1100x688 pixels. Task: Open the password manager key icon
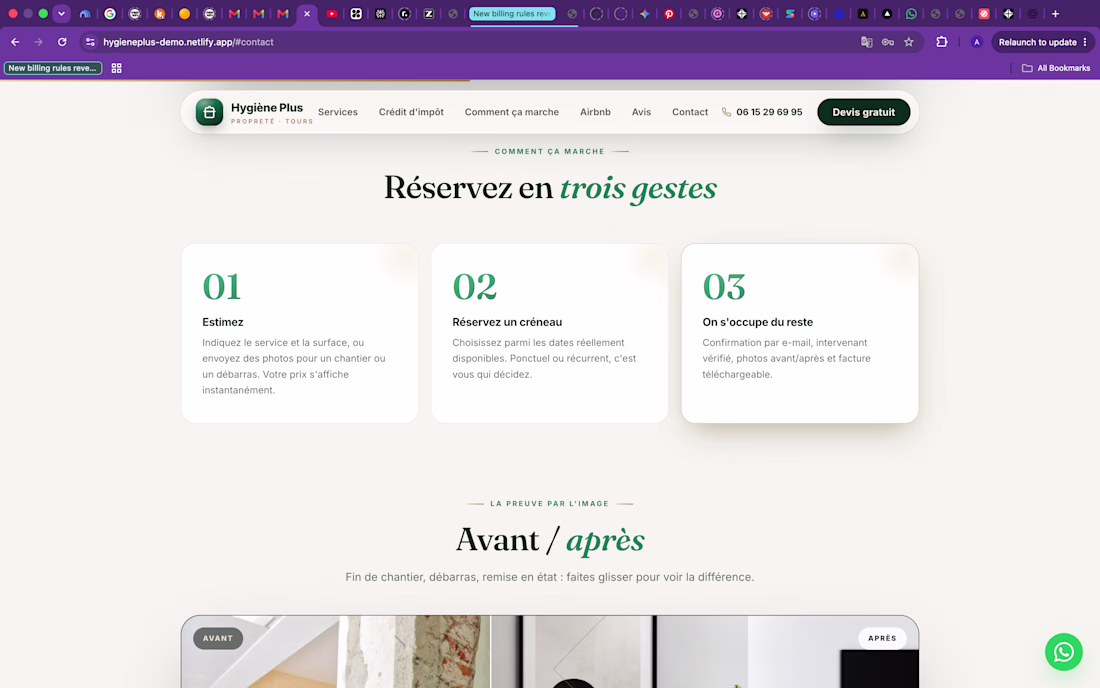887,42
